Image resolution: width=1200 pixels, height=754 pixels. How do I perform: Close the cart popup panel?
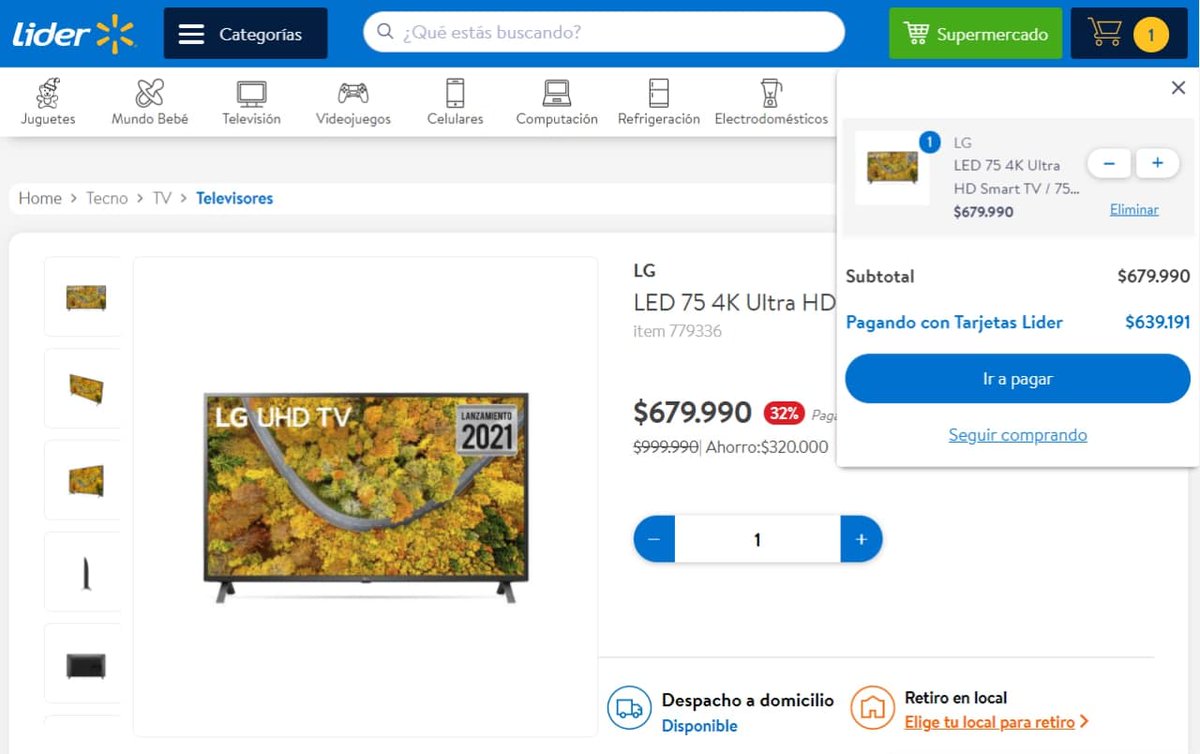pos(1178,88)
